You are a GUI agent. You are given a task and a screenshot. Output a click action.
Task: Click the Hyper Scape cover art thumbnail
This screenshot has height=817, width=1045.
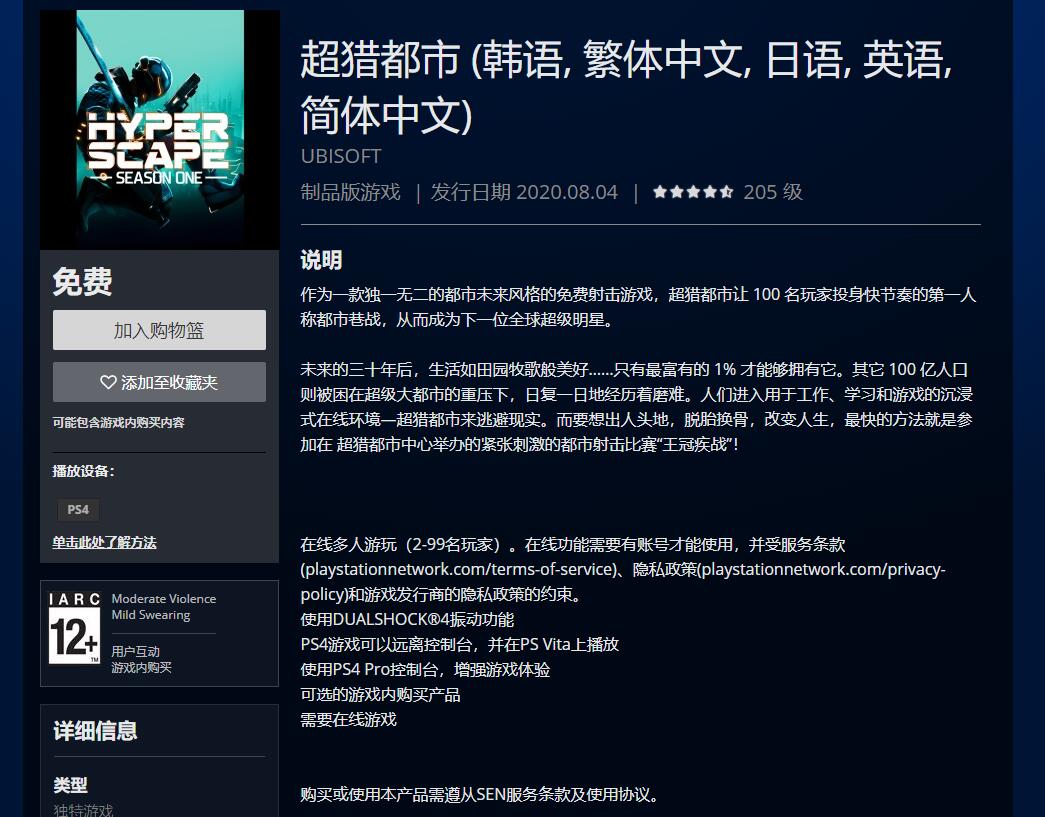(160, 129)
